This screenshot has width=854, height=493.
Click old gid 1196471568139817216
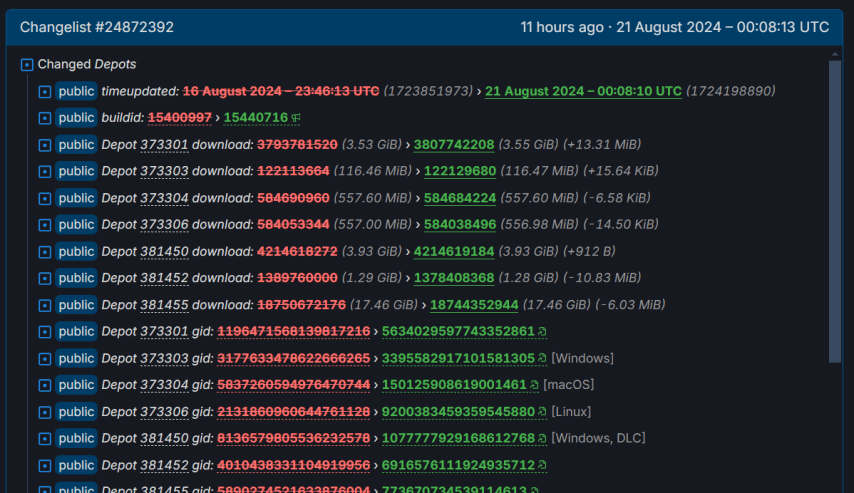click(x=294, y=331)
